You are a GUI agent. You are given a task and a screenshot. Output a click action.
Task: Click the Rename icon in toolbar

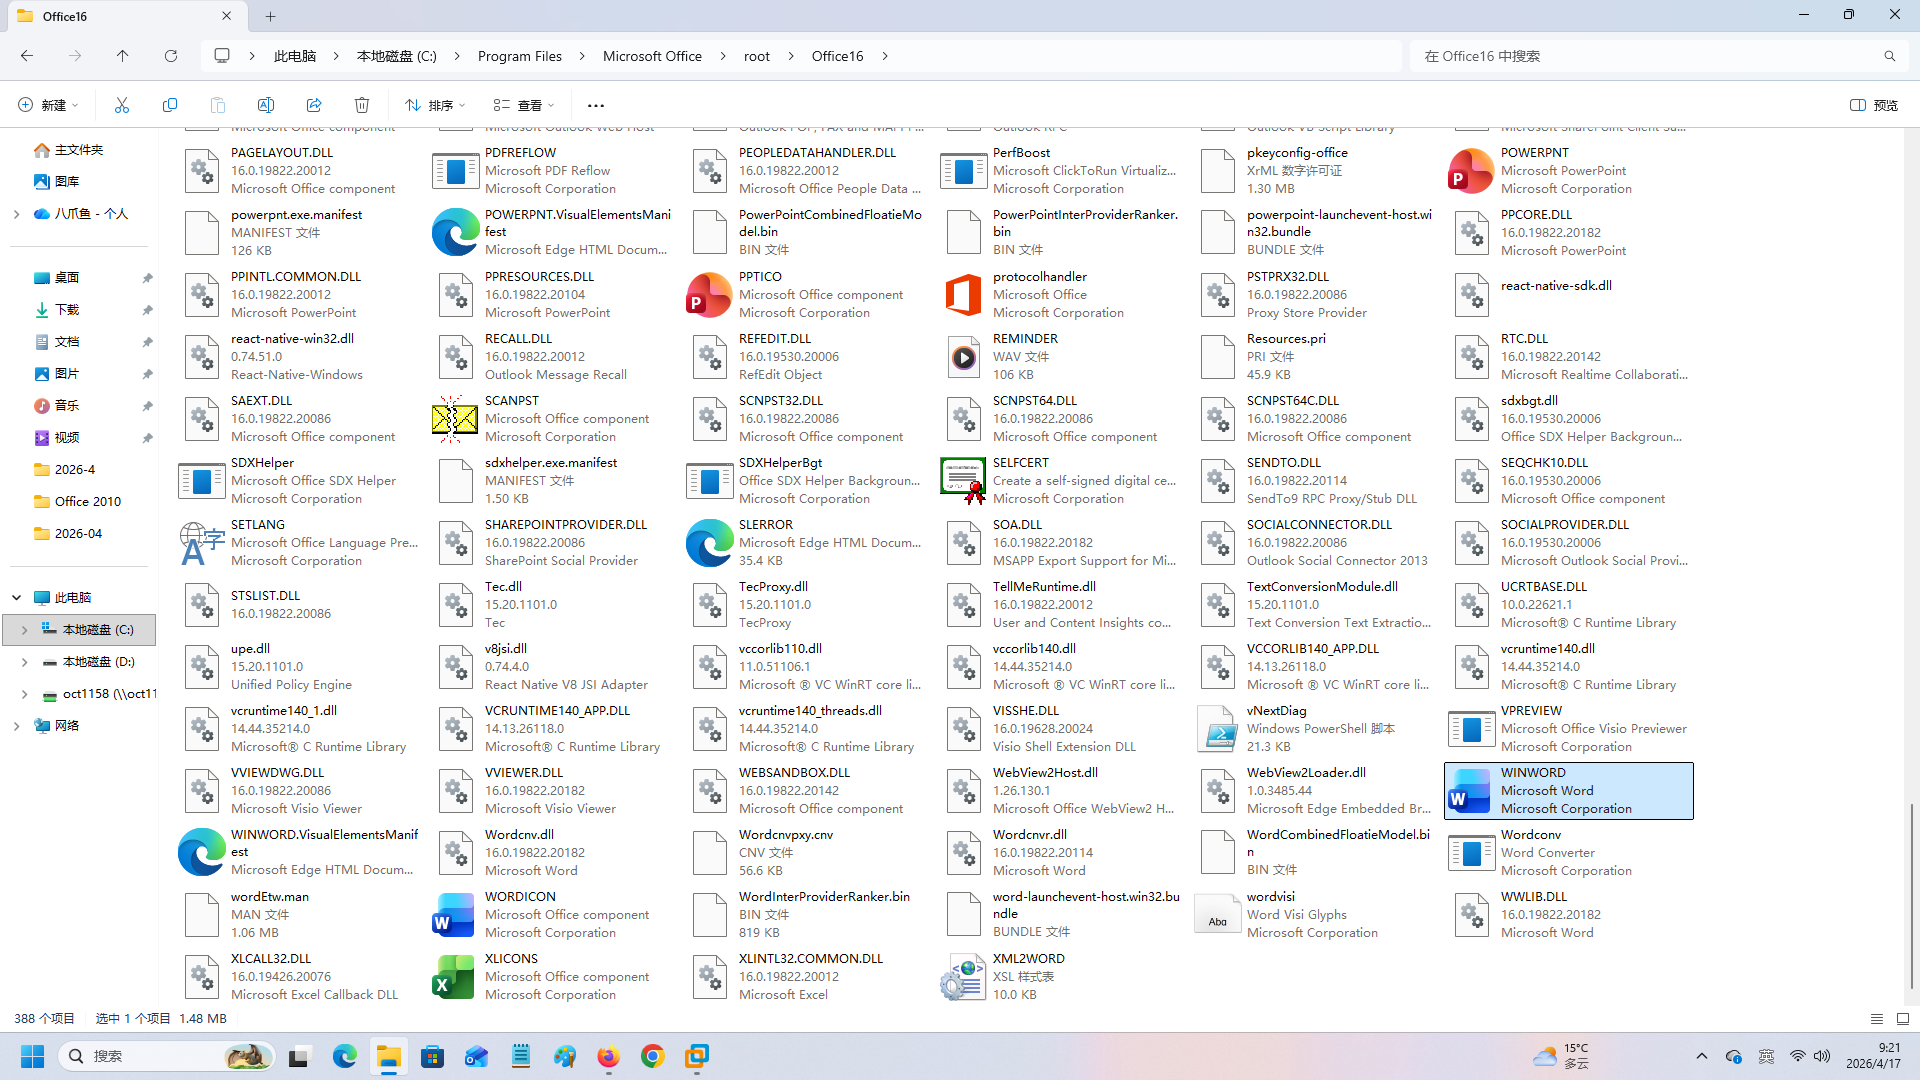(266, 105)
